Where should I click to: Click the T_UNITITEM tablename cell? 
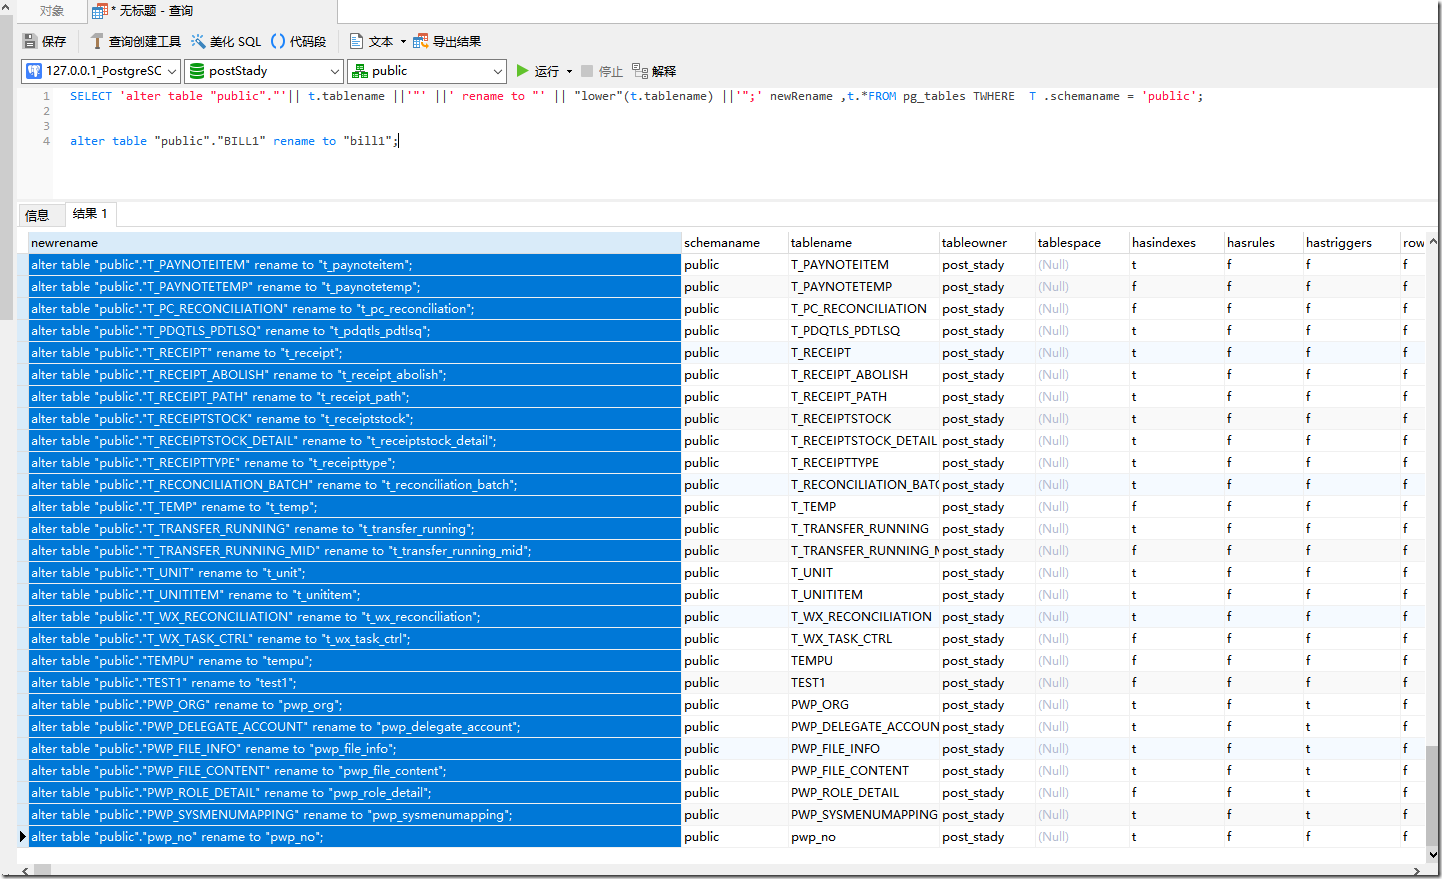(x=863, y=595)
